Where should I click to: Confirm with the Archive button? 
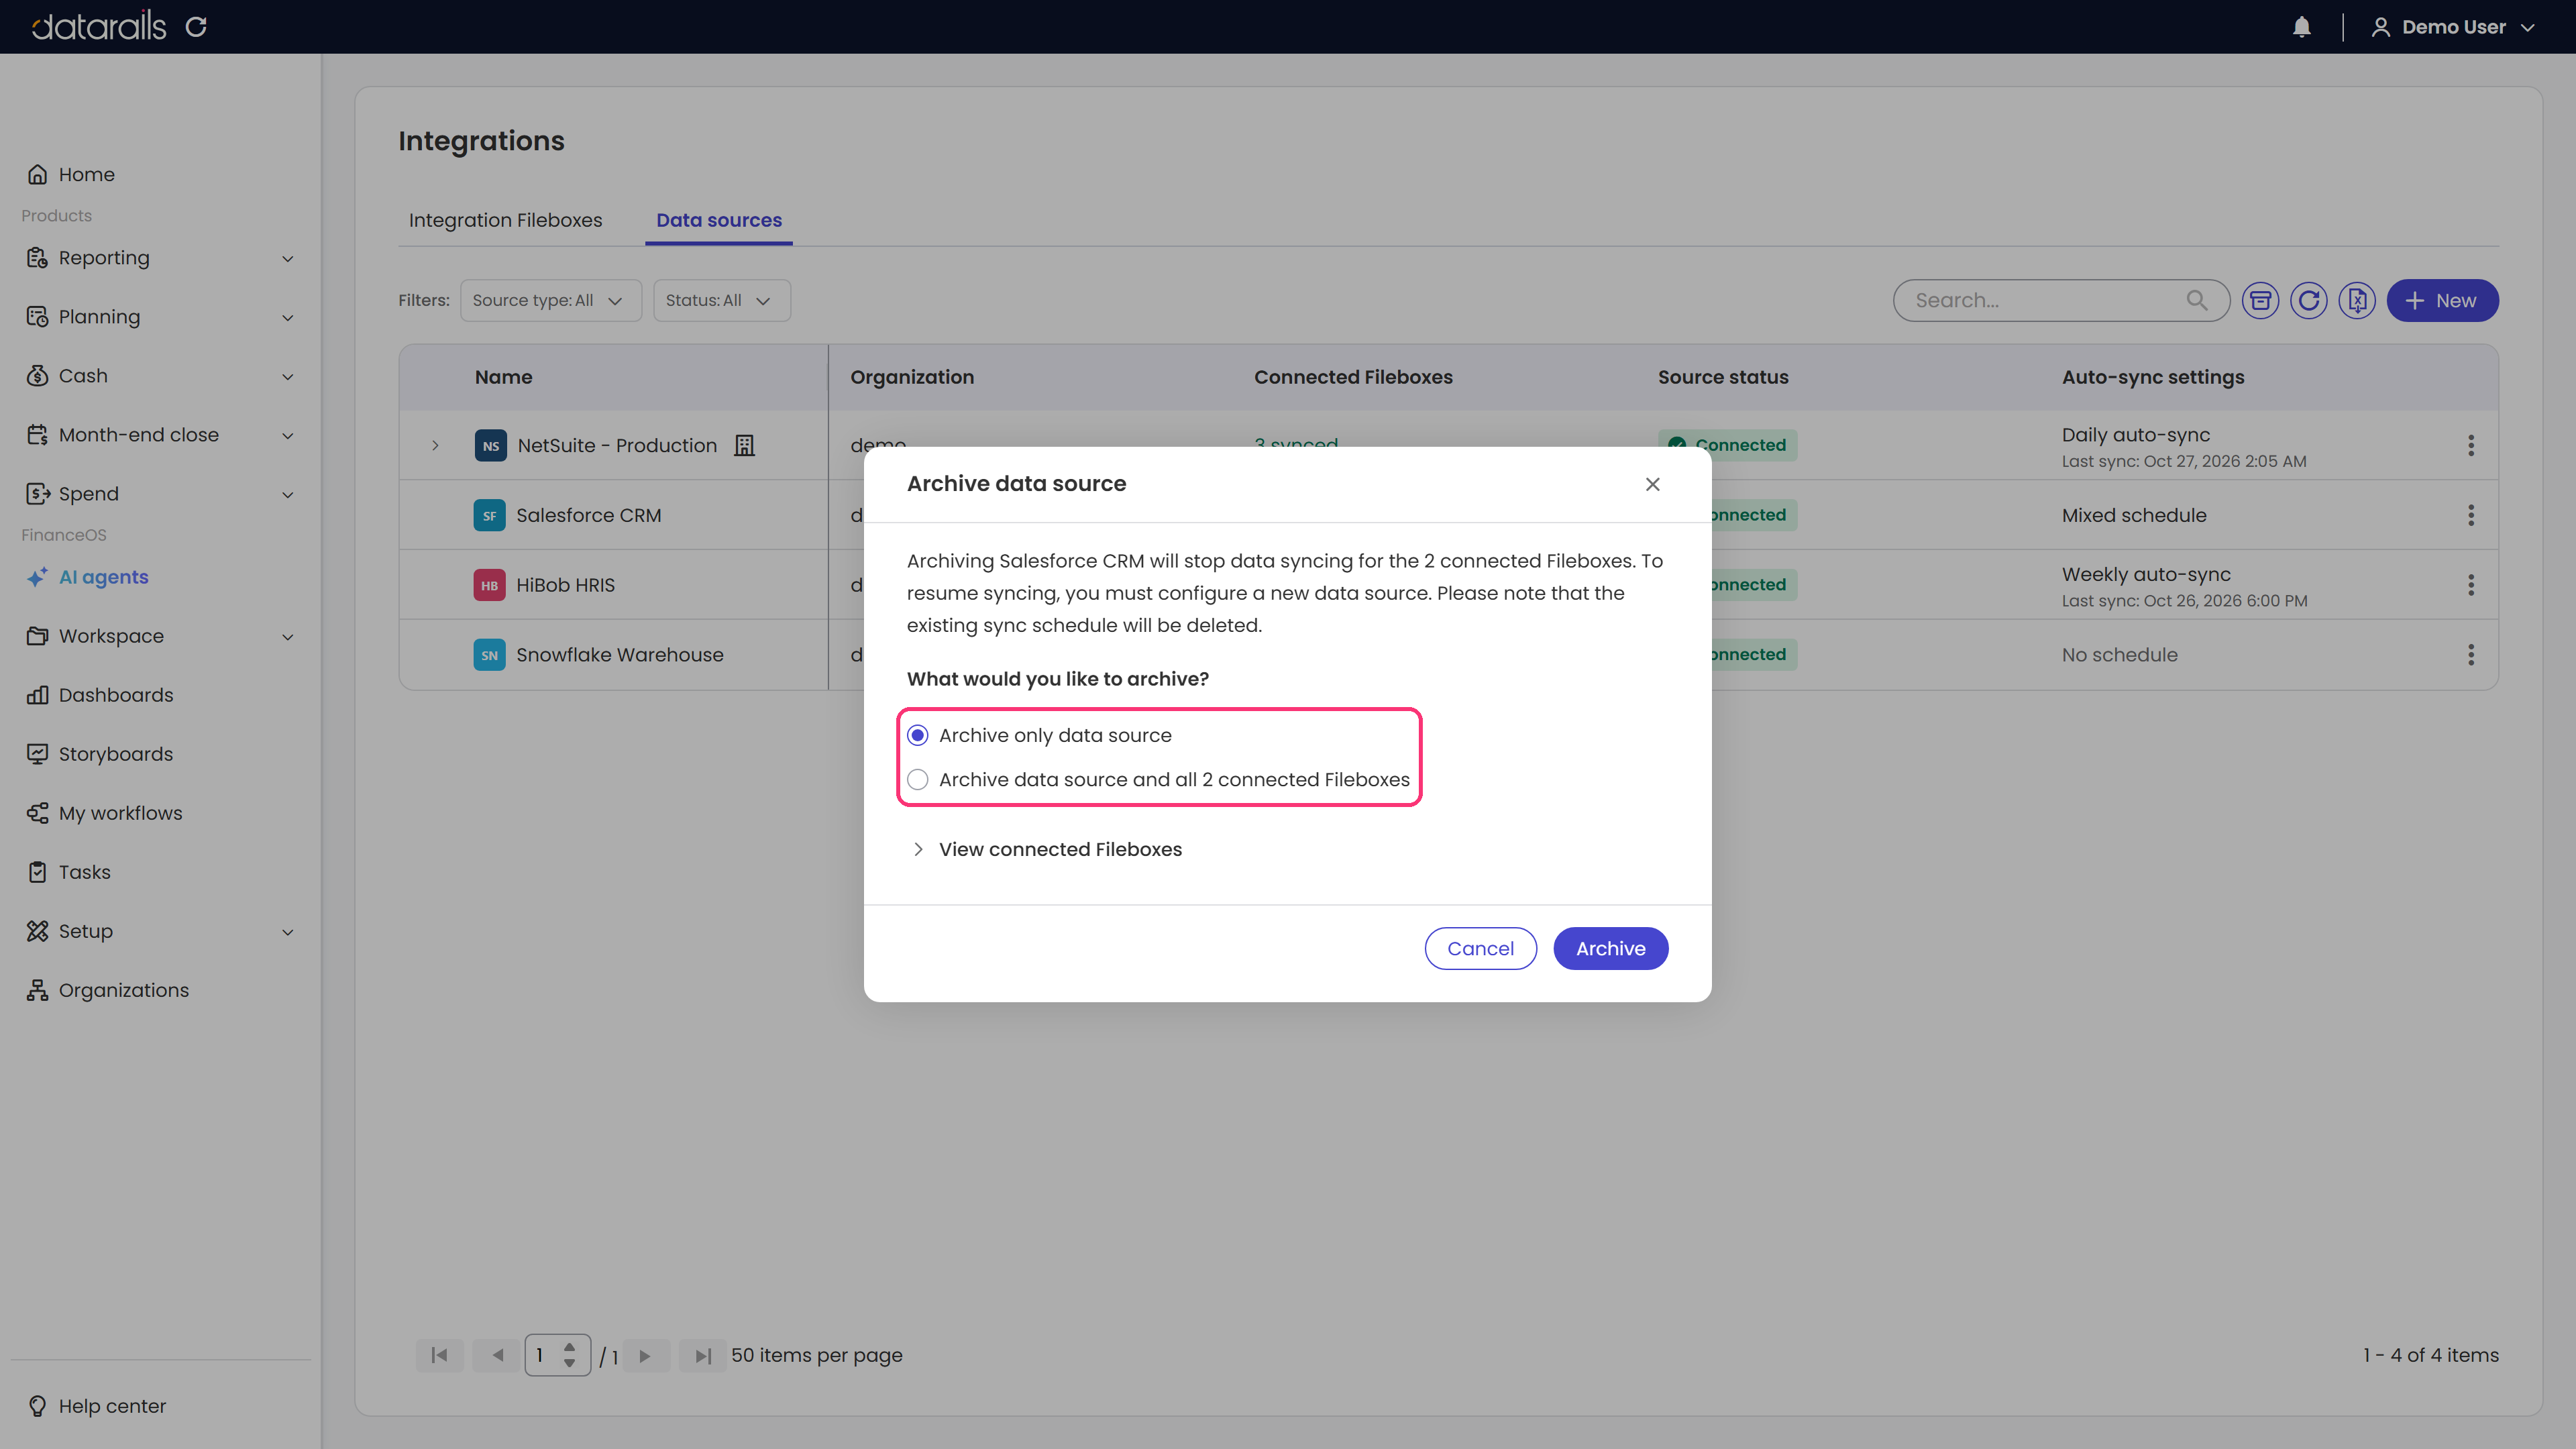[x=1610, y=948]
